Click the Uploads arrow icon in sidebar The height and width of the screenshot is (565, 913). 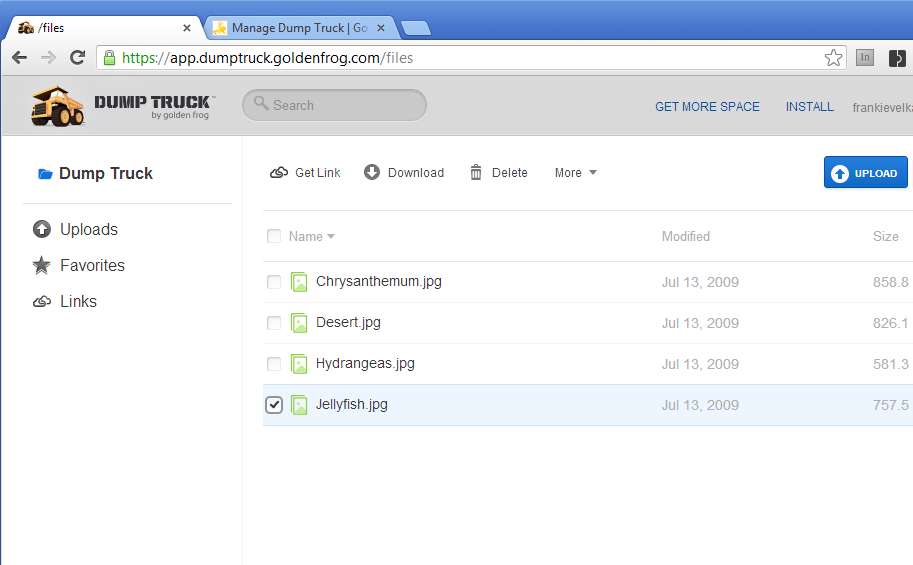(41, 229)
